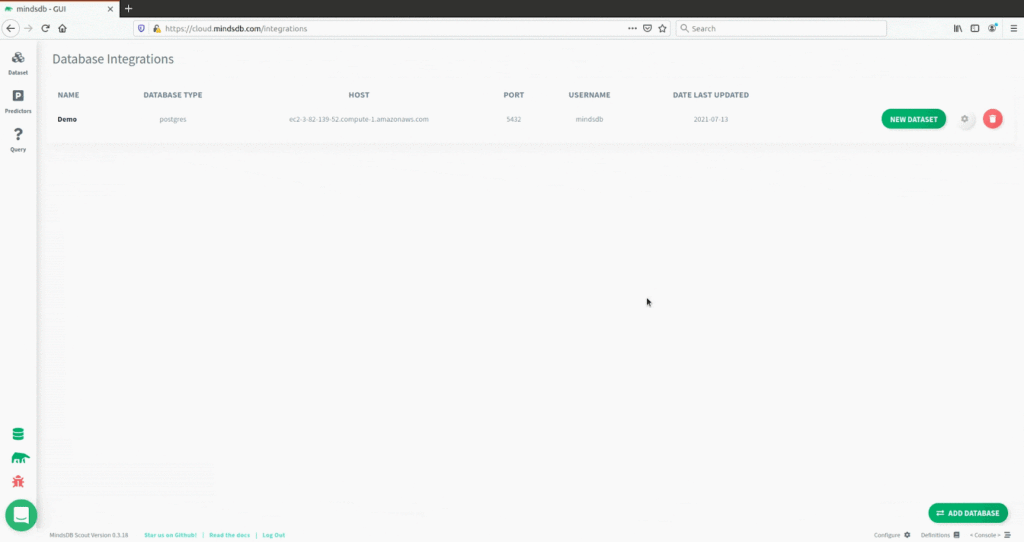Open the Query section in sidebar
1024x542 pixels.
pyautogui.click(x=18, y=139)
